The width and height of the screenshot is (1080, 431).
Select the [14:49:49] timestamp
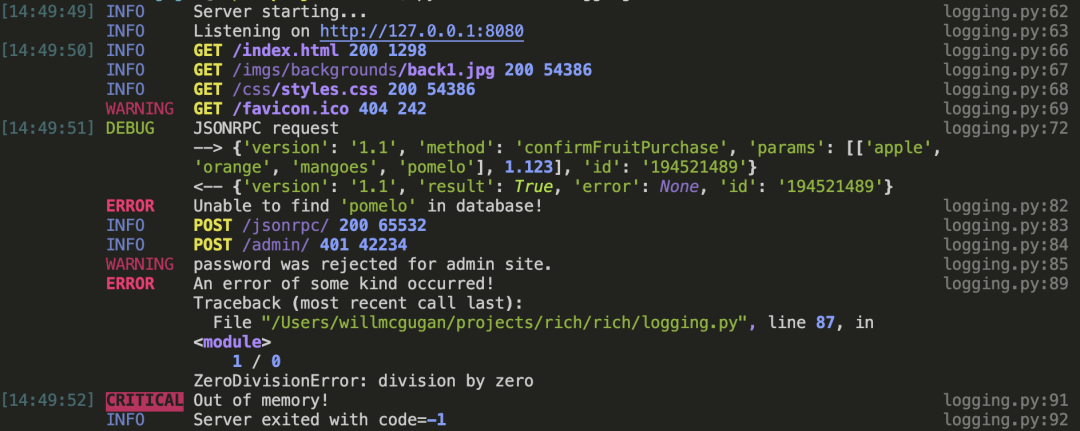pos(48,12)
